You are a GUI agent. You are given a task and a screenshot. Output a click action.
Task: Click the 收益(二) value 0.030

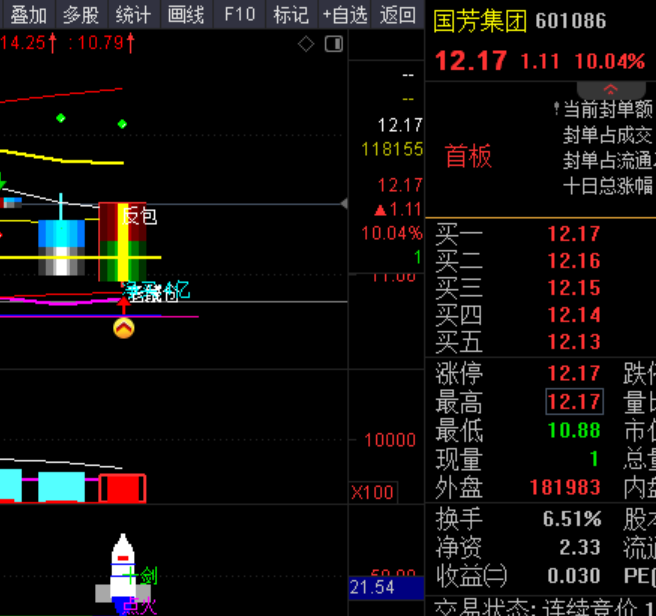[x=574, y=576]
